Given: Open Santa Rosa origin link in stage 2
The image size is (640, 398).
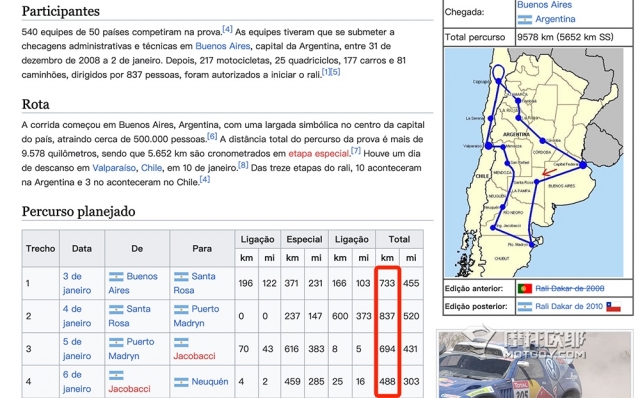Looking at the screenshot, I should [129, 316].
